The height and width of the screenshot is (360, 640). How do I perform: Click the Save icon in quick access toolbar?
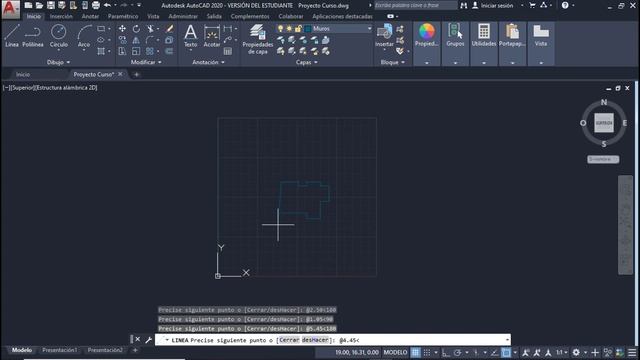point(51,5)
